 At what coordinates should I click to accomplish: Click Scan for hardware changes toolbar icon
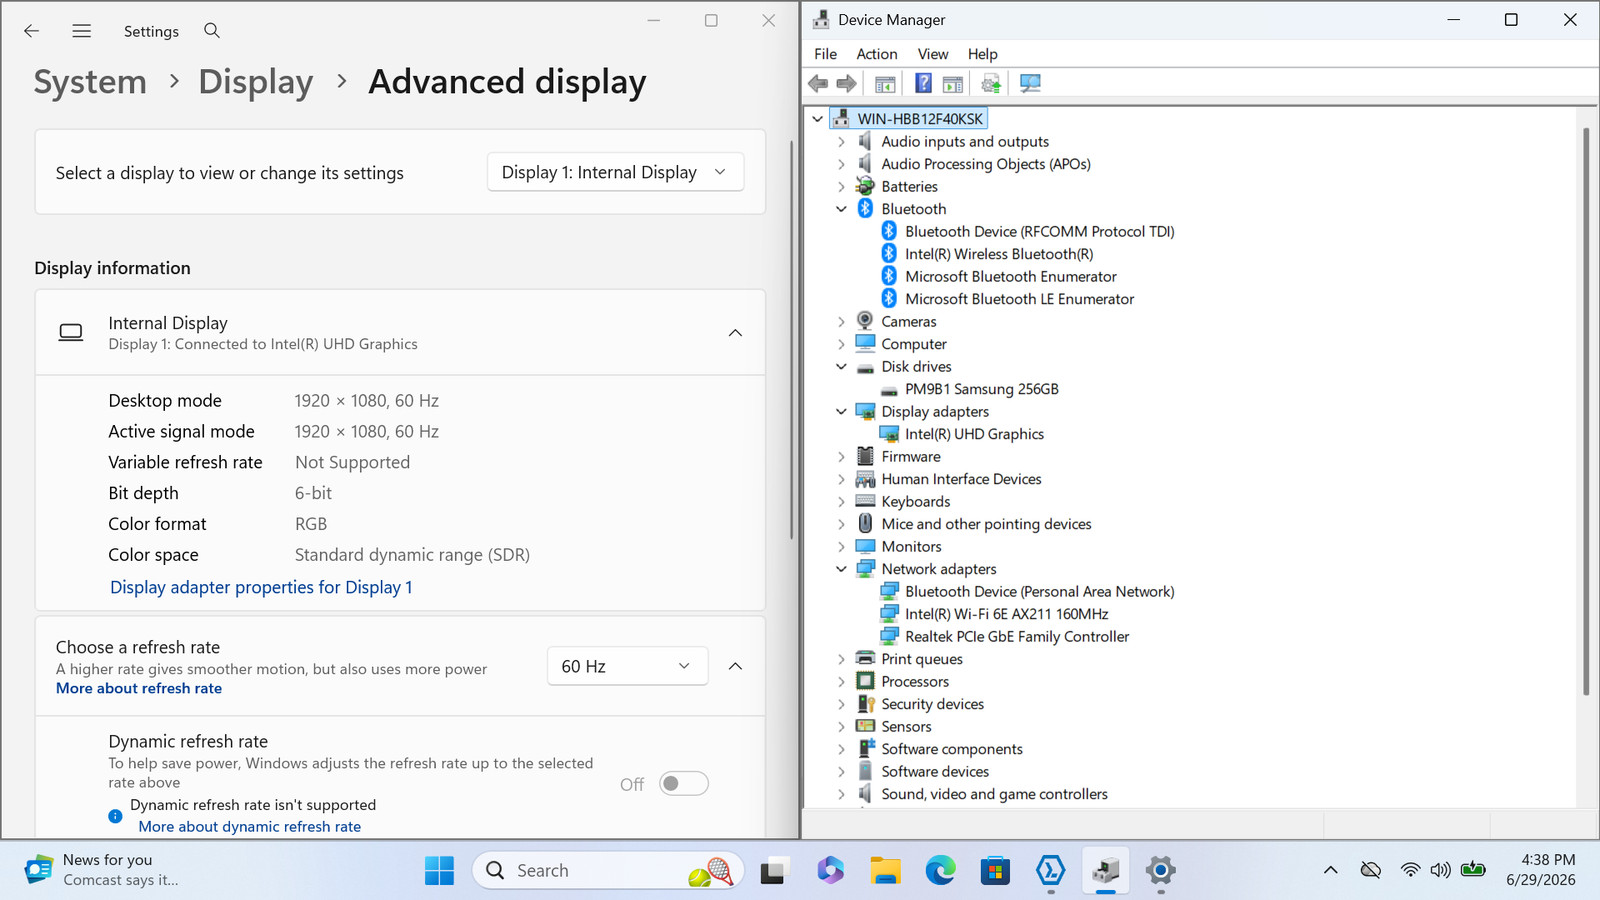click(x=1030, y=84)
